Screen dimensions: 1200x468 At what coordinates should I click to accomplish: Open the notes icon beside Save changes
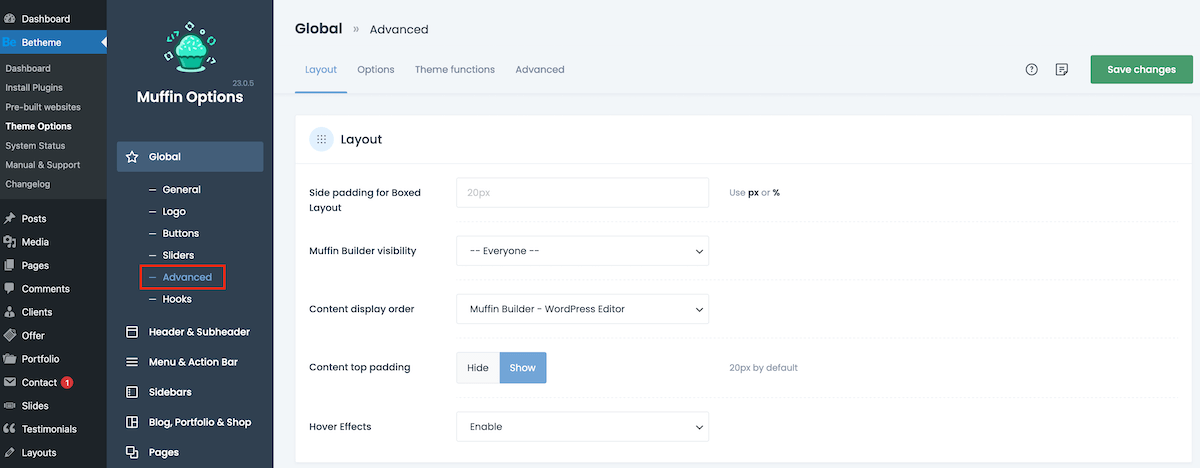[x=1062, y=69]
